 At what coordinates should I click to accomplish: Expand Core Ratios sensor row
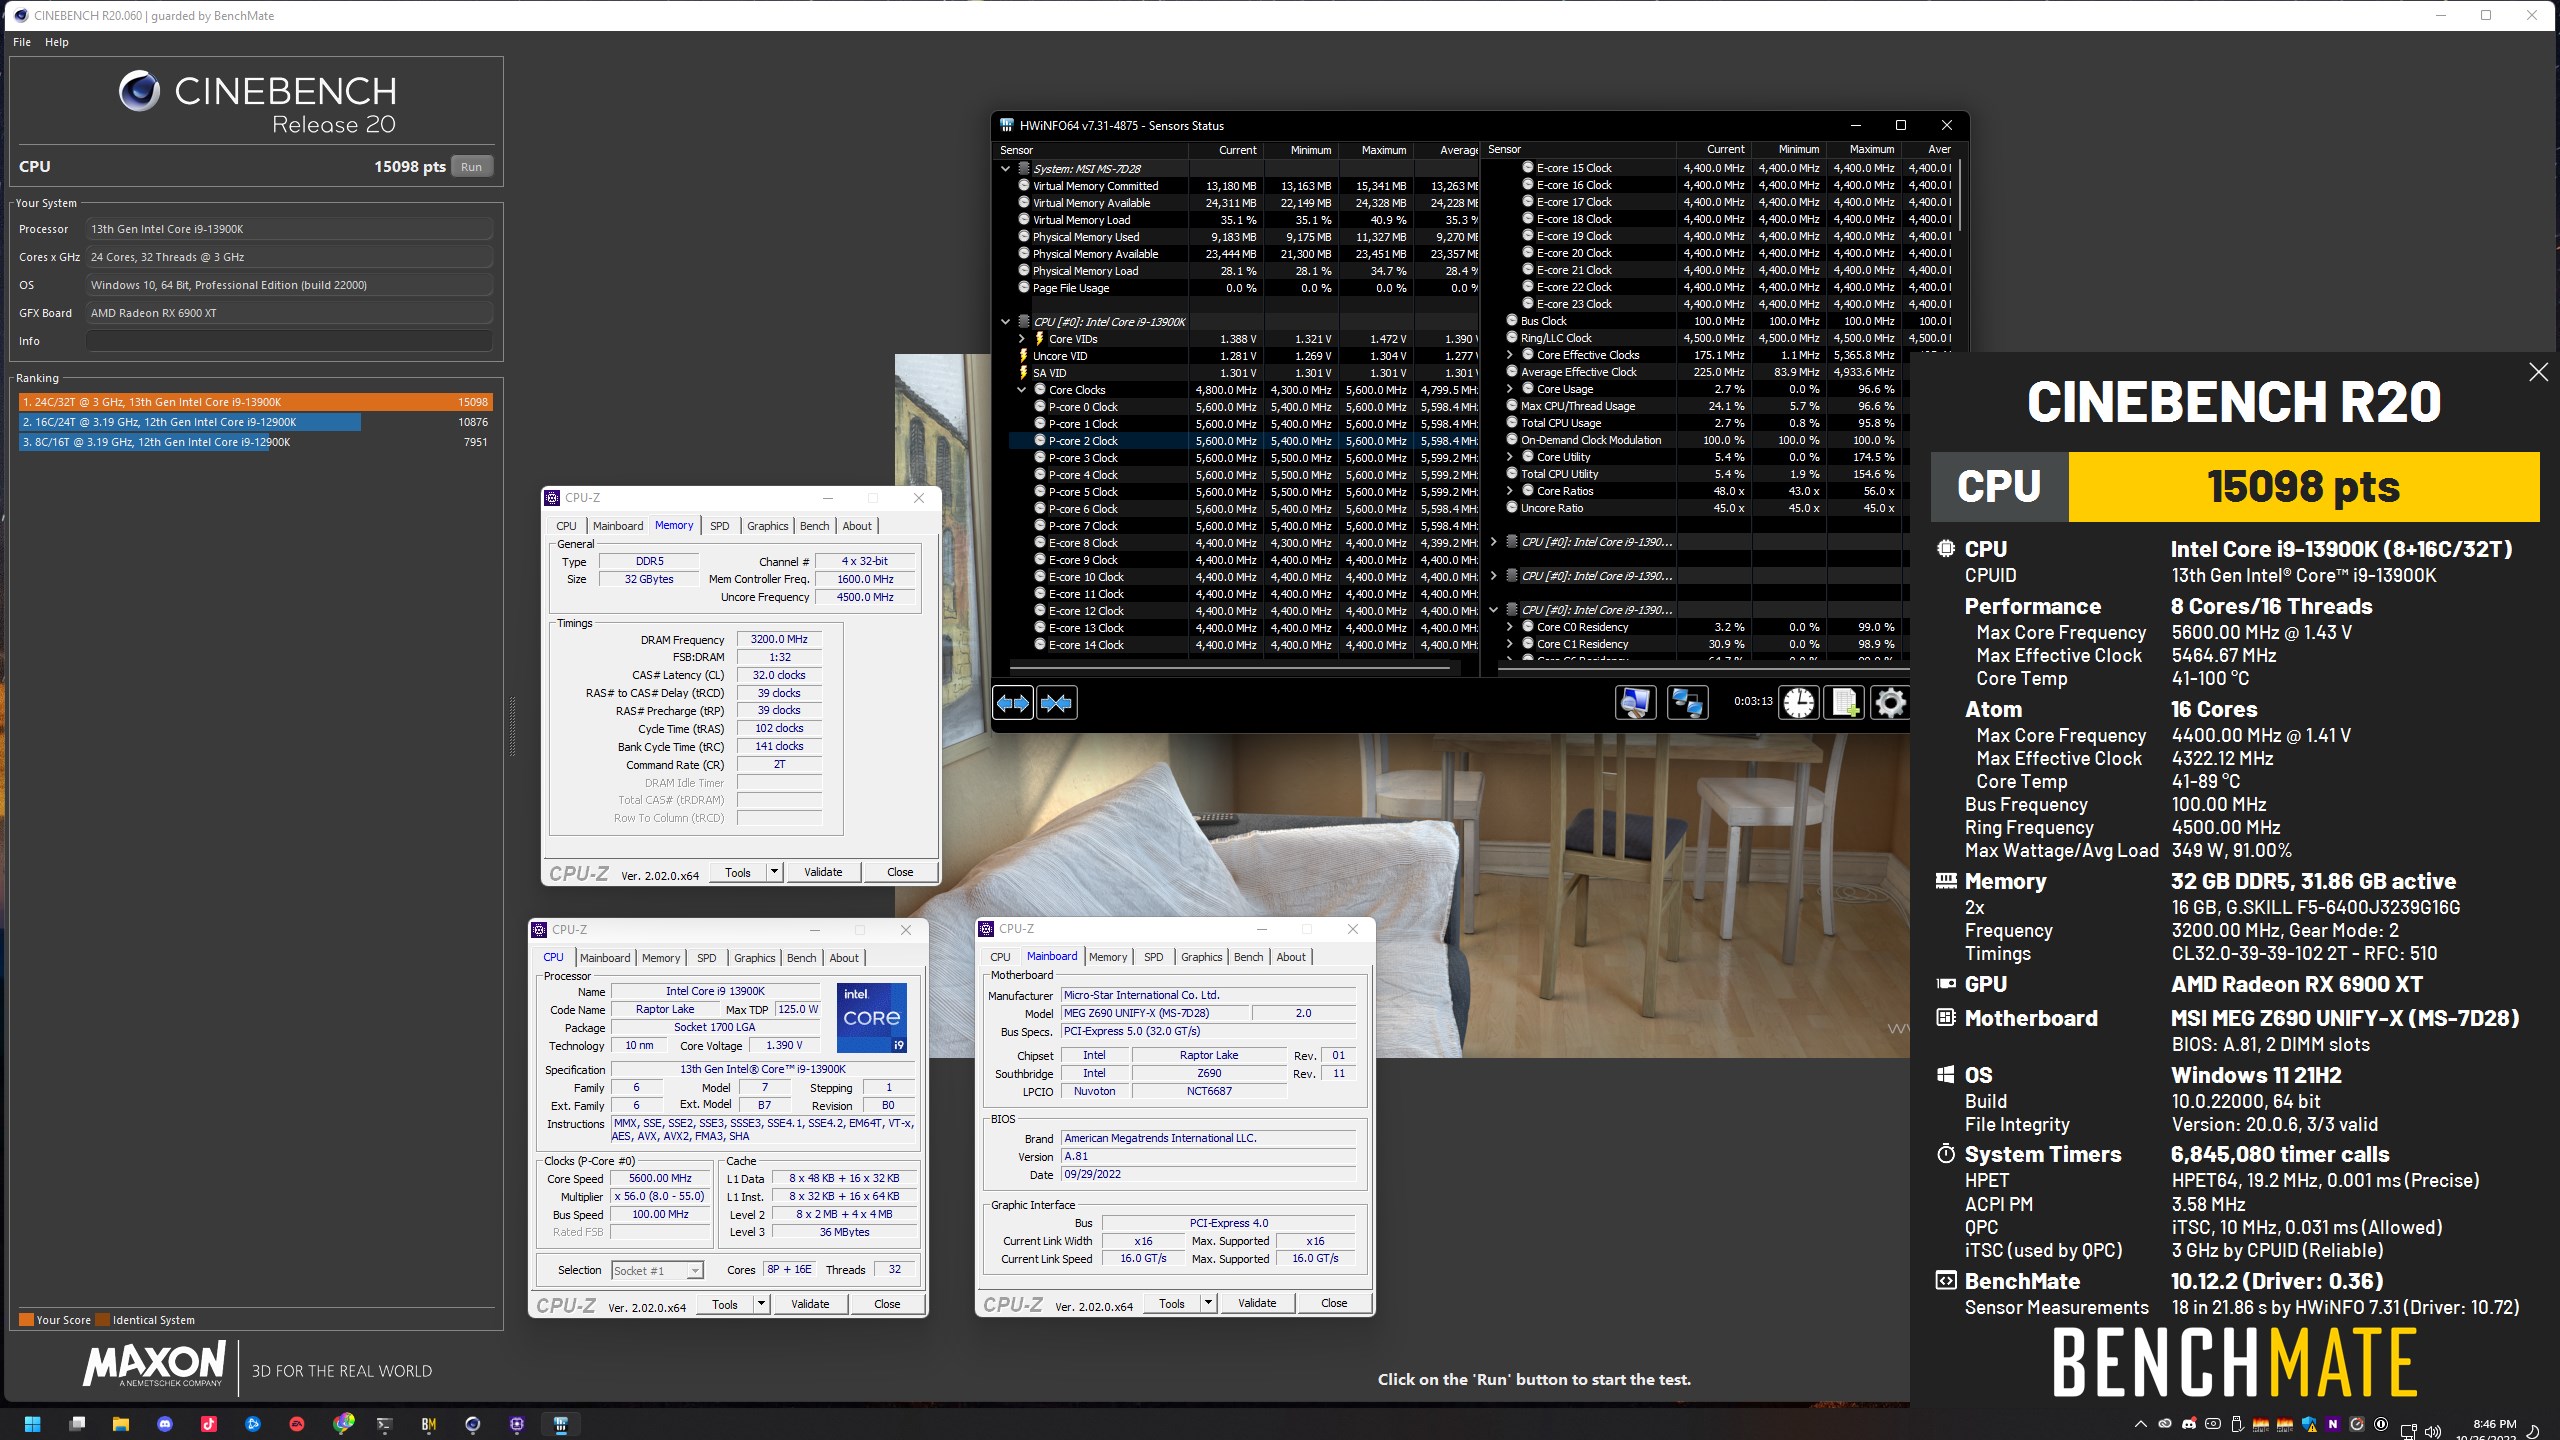coord(1510,491)
